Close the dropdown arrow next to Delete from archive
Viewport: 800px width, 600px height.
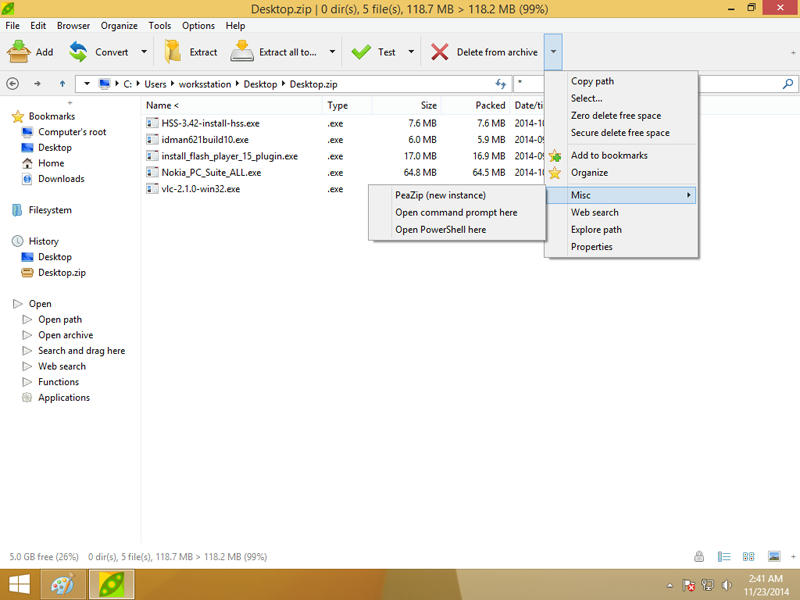coord(553,52)
